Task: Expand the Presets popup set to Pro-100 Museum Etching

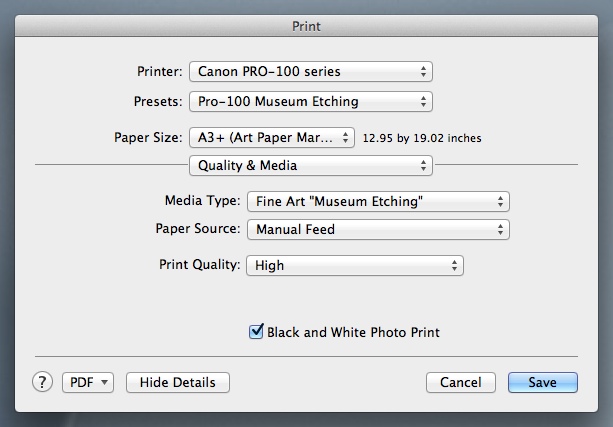Action: pyautogui.click(x=310, y=101)
